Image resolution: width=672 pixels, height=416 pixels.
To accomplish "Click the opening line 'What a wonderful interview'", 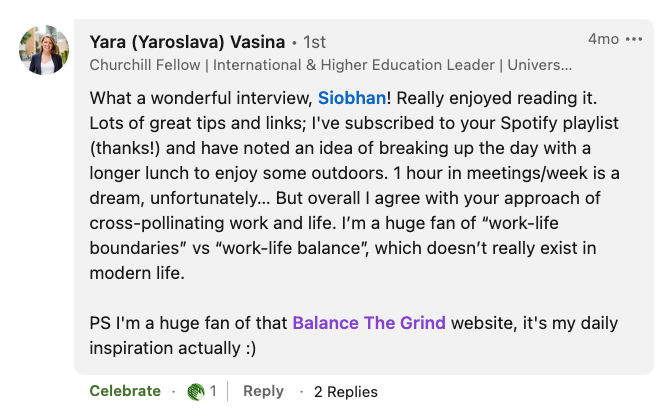I will point(200,98).
